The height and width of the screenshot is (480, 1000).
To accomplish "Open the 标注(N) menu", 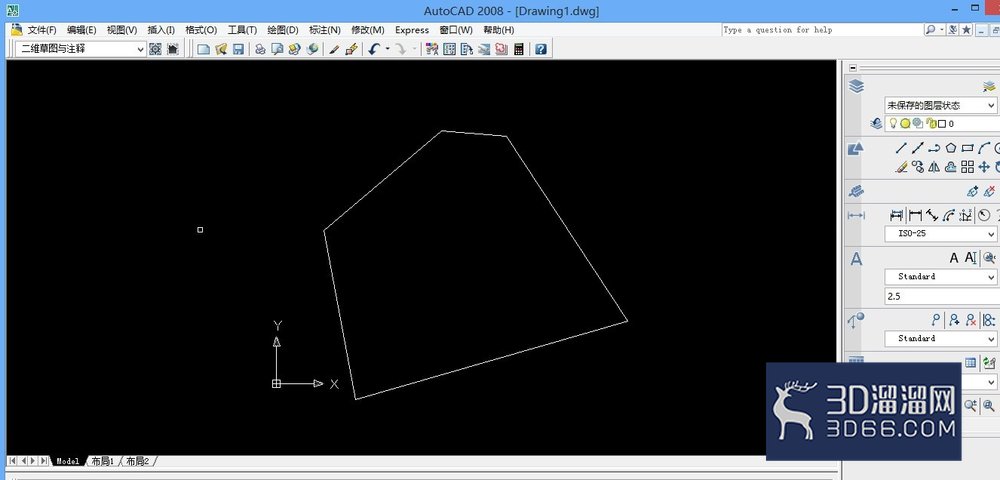I will [x=325, y=30].
